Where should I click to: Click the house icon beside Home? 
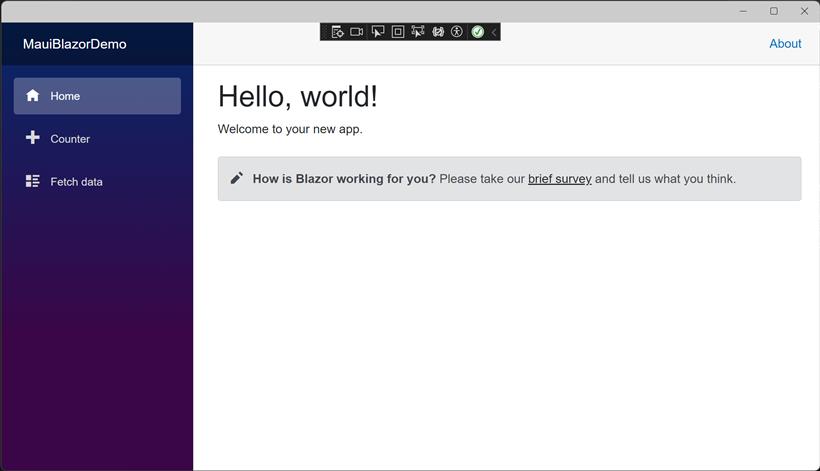(32, 95)
